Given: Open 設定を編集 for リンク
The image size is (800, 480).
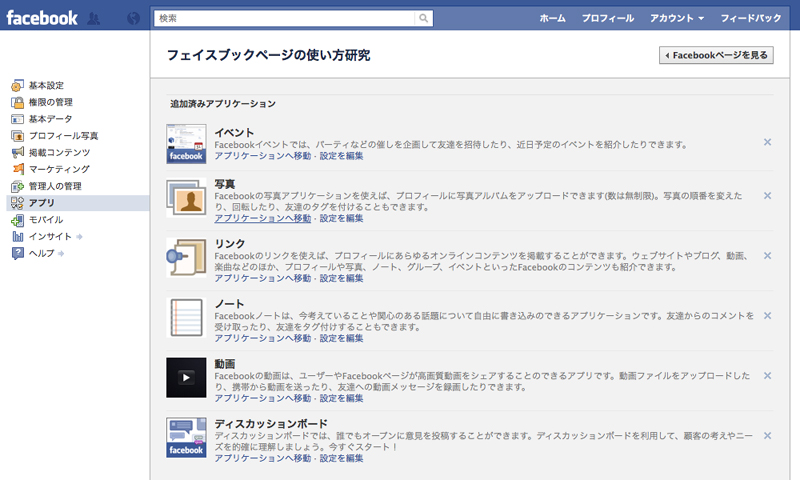Looking at the screenshot, I should [341, 278].
